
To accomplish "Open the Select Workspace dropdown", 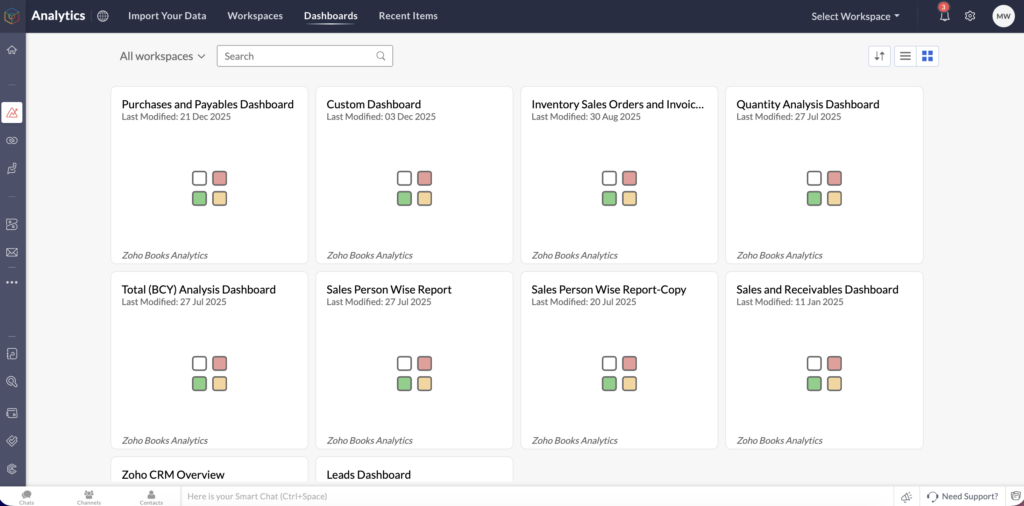I will click(855, 16).
